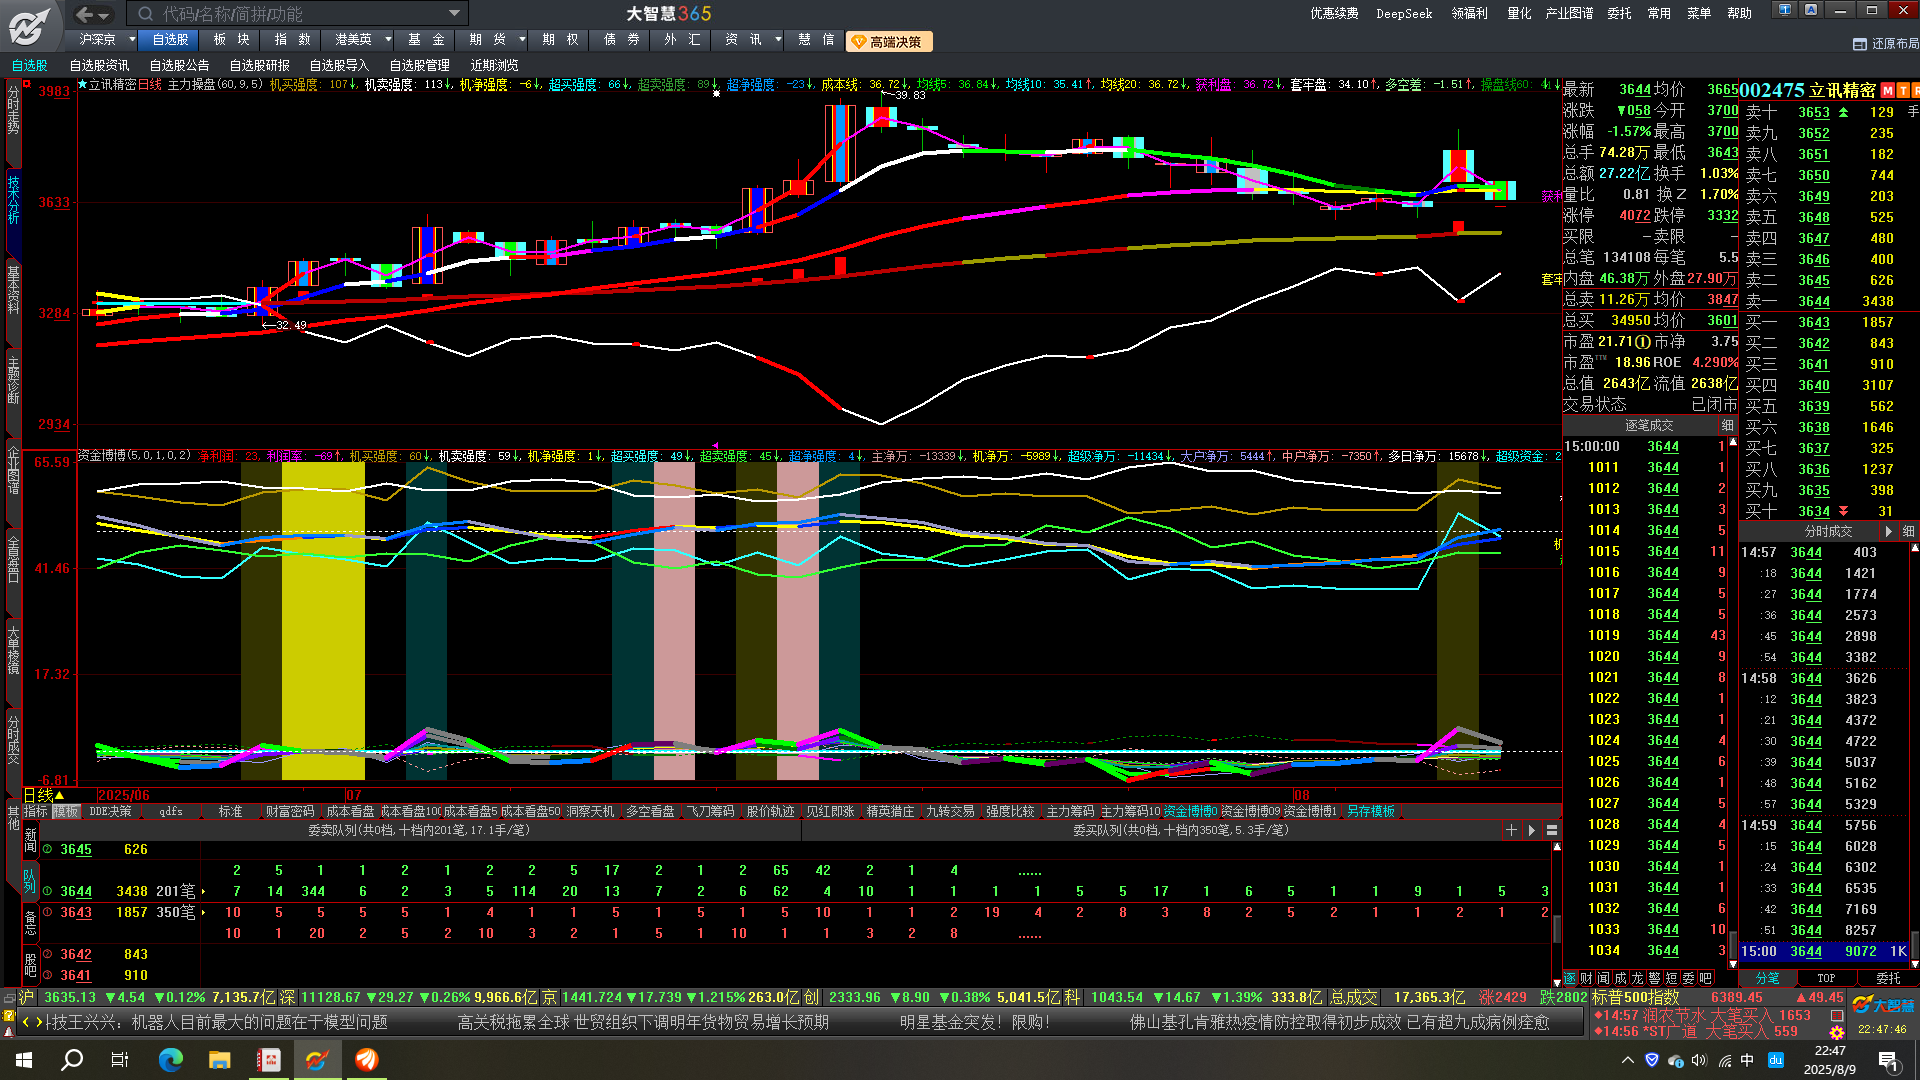Image resolution: width=1920 pixels, height=1080 pixels.
Task: Open the 基金 tab
Action: 426,40
